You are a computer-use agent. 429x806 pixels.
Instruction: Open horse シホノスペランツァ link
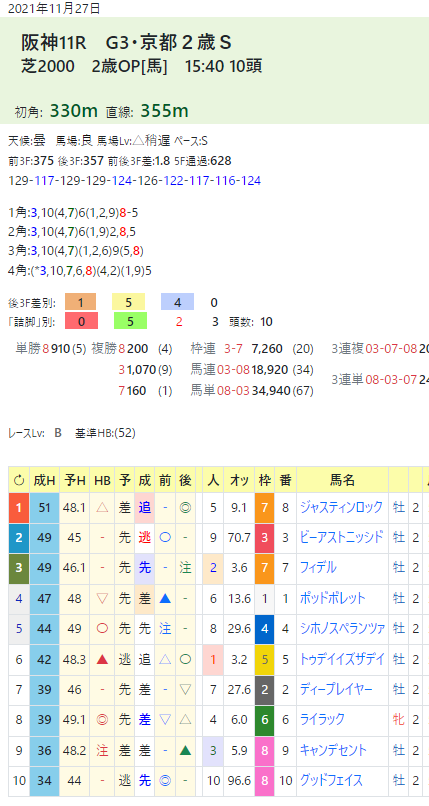[x=342, y=628]
